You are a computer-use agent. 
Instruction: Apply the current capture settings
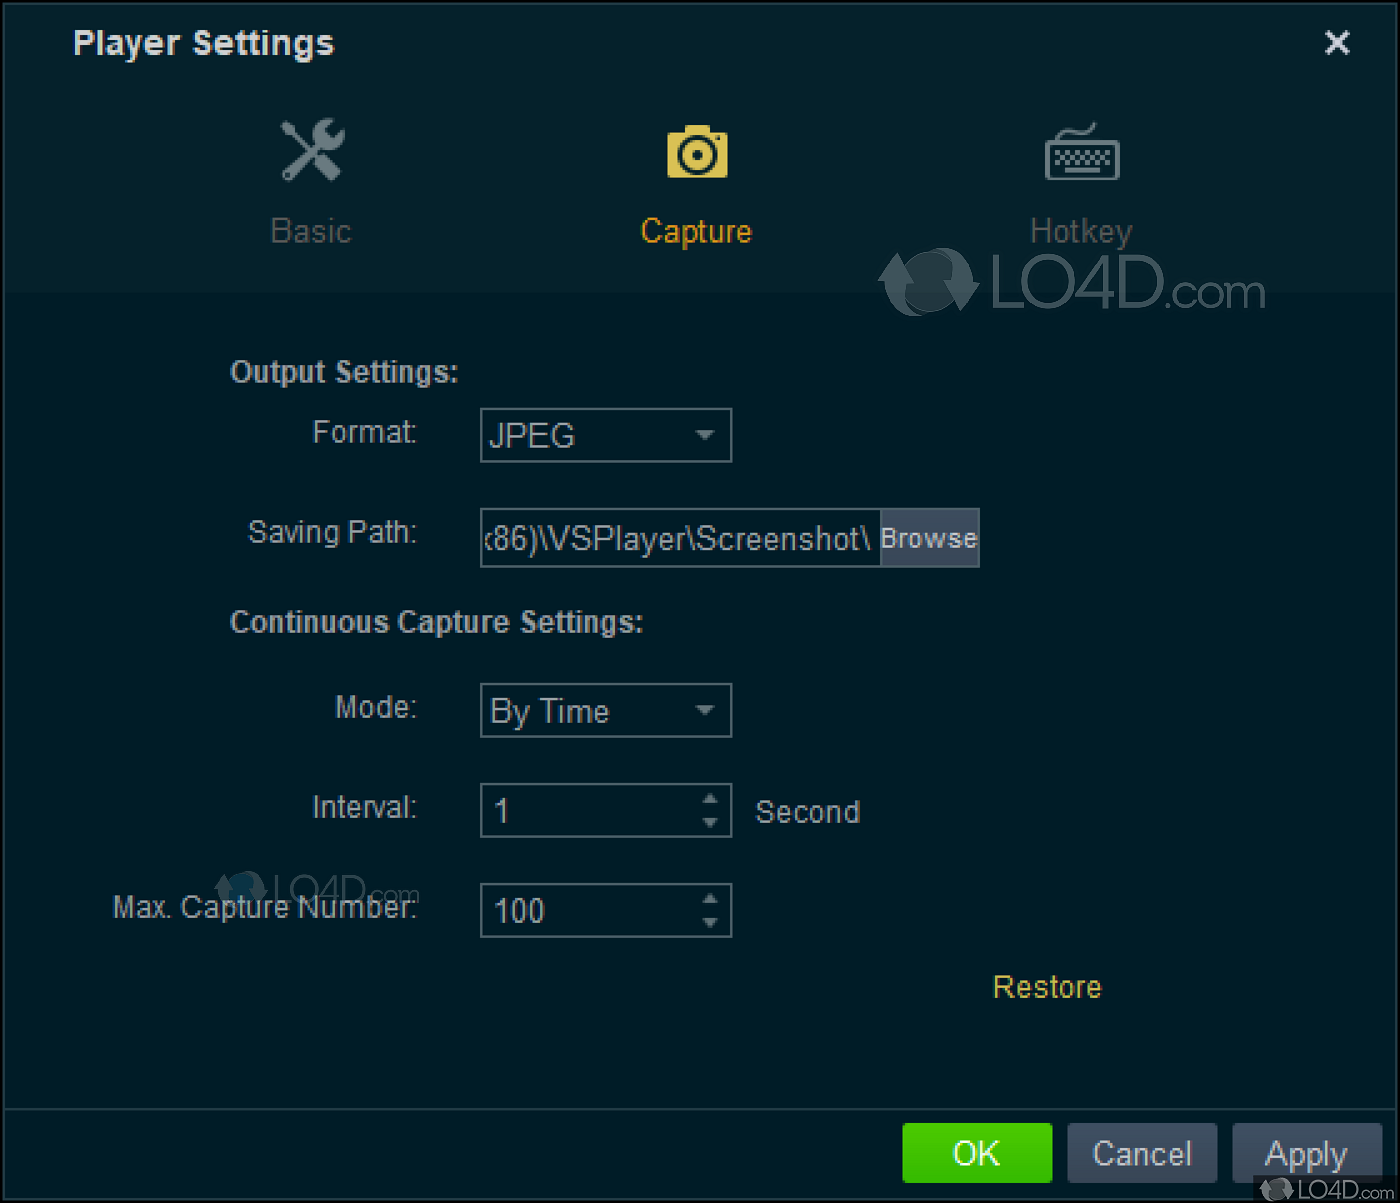1307,1153
